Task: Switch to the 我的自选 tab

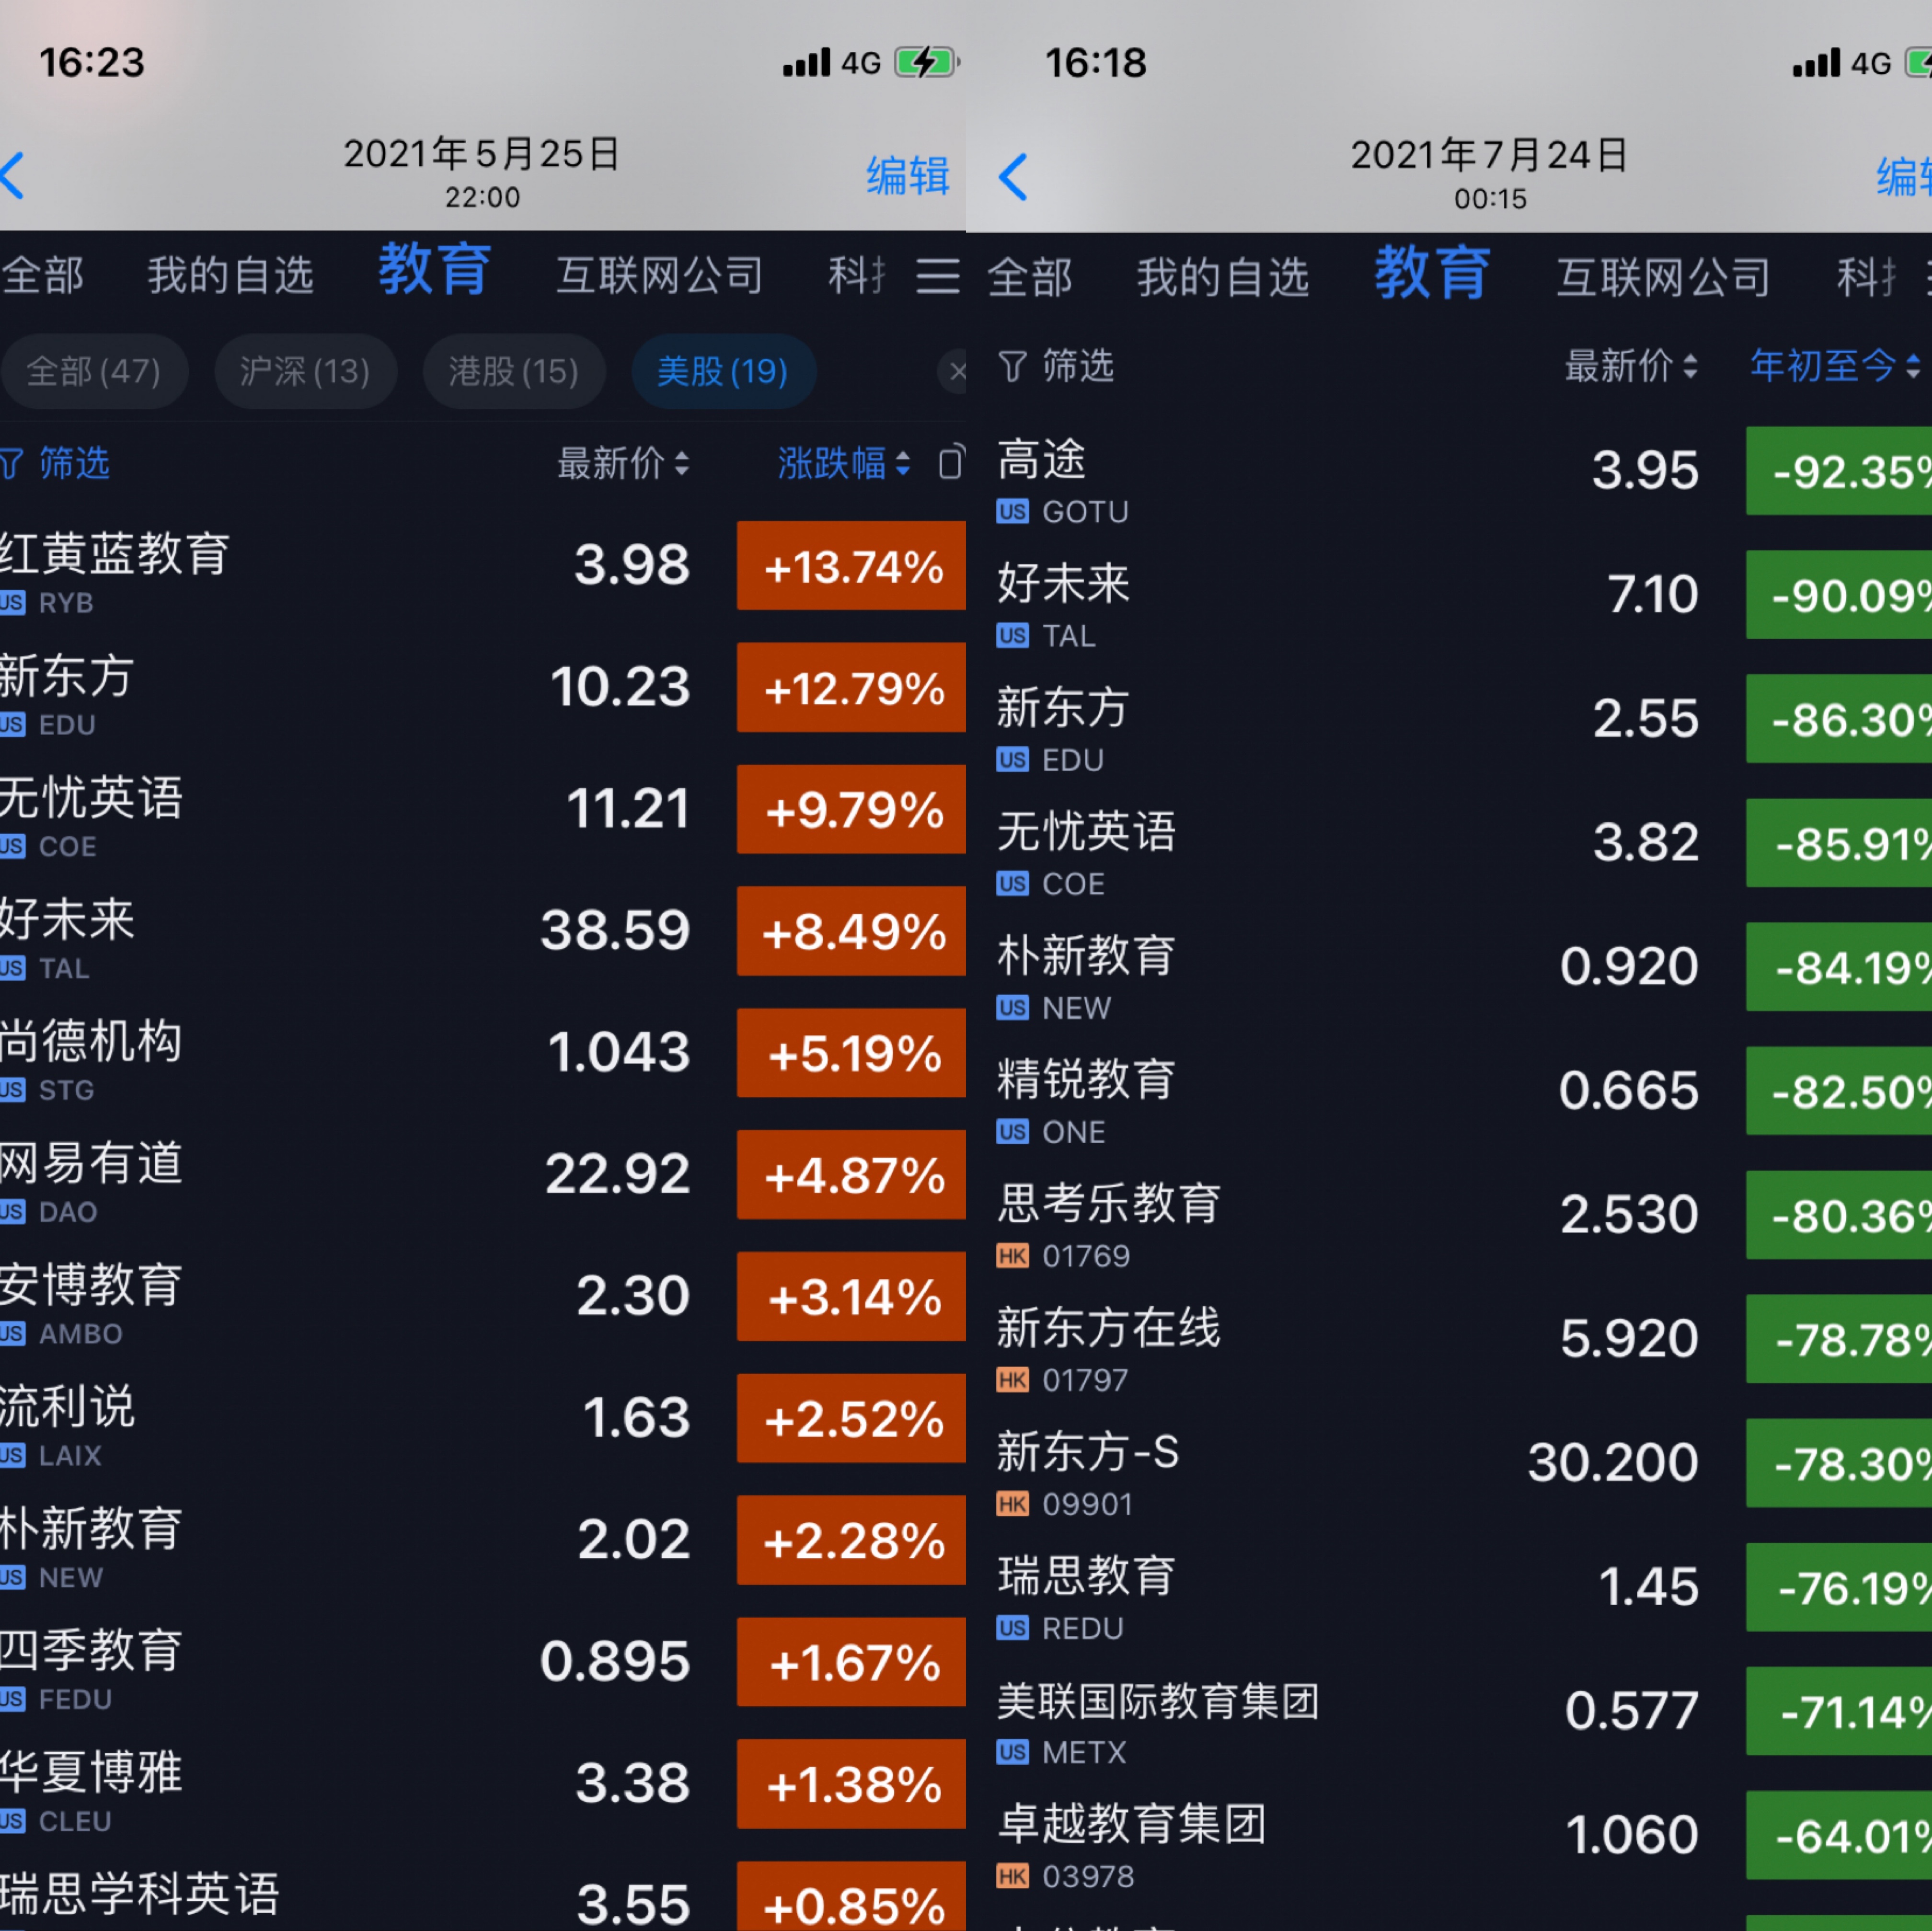Action: tap(231, 275)
